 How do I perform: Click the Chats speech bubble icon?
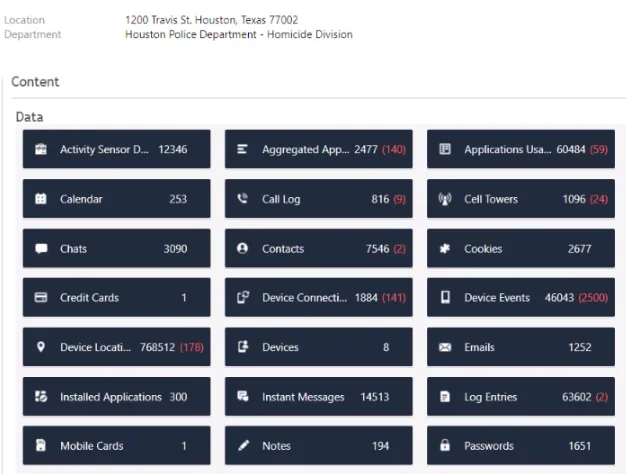[41, 249]
